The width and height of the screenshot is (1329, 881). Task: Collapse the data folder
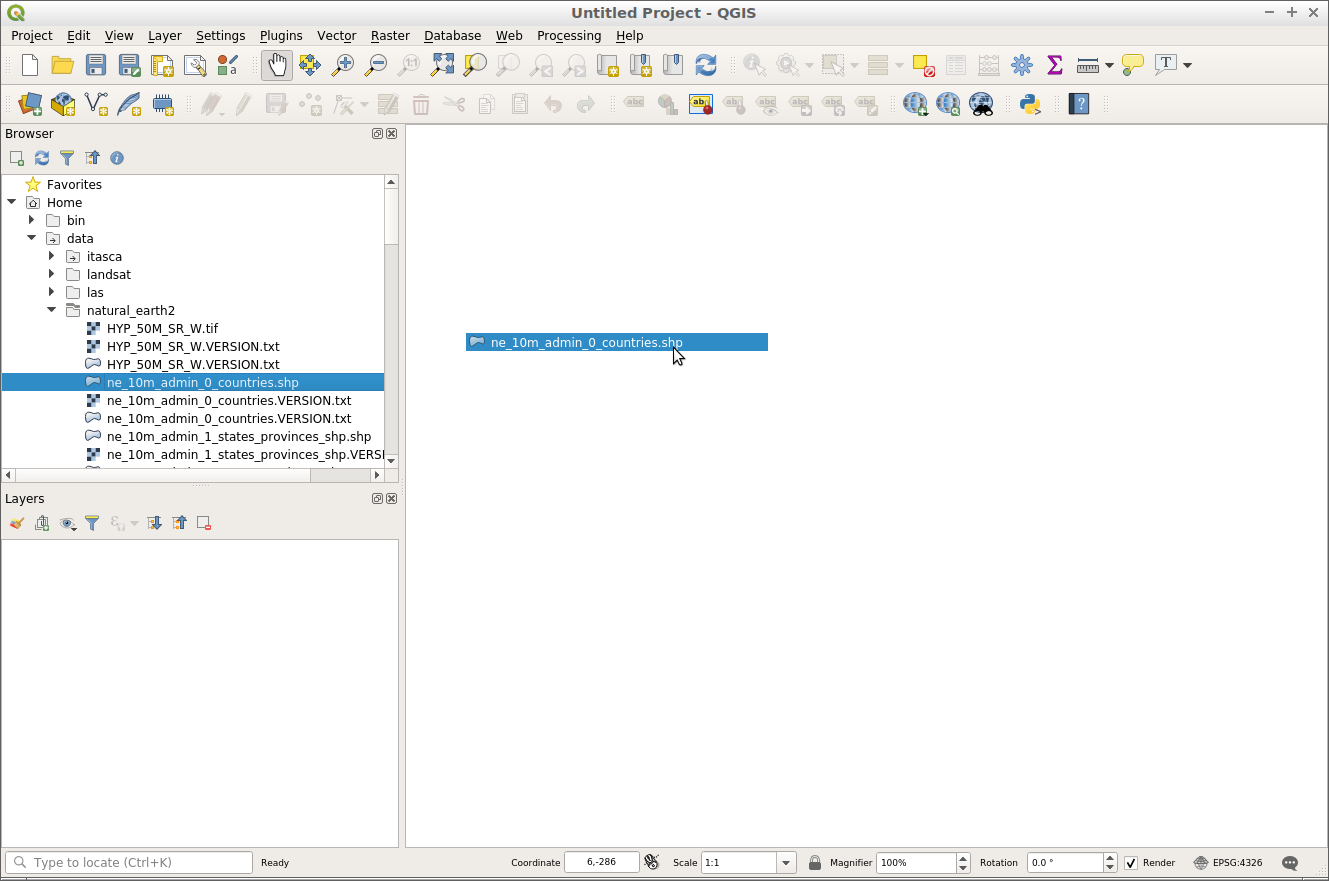(x=32, y=238)
